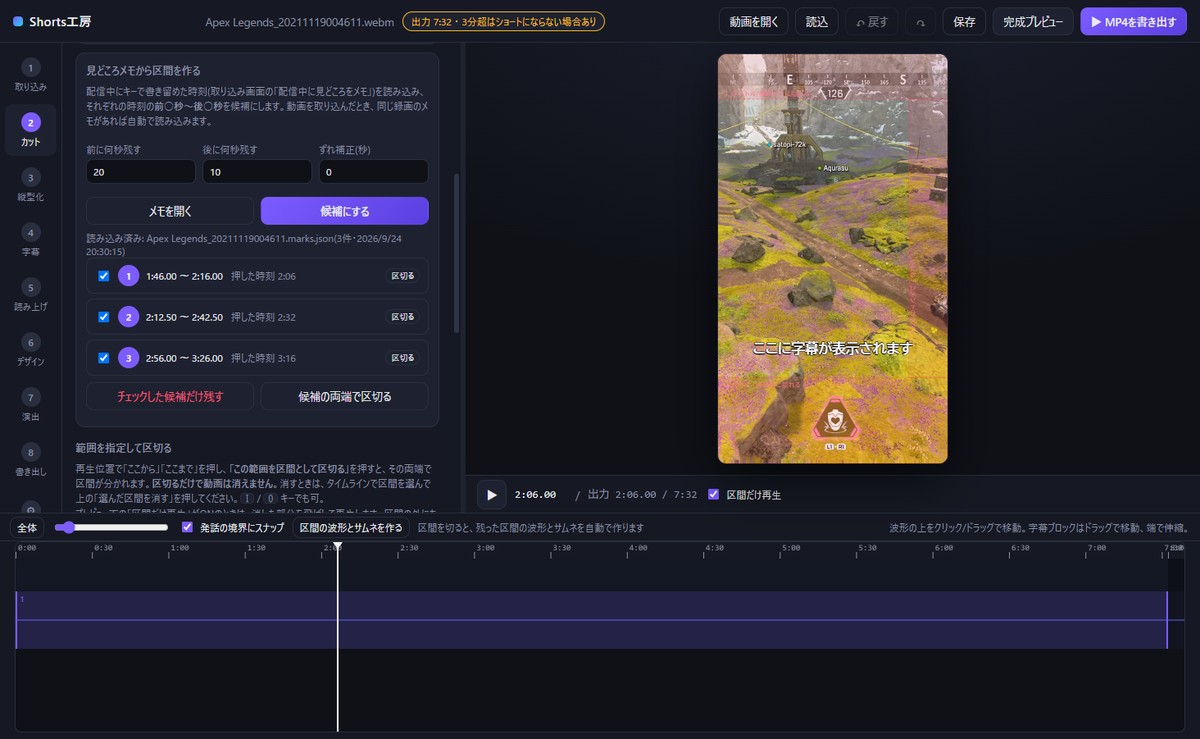The width and height of the screenshot is (1200, 739).
Task: Click 区切る for the 押した時刻 3:16 candidate
Action: click(402, 358)
